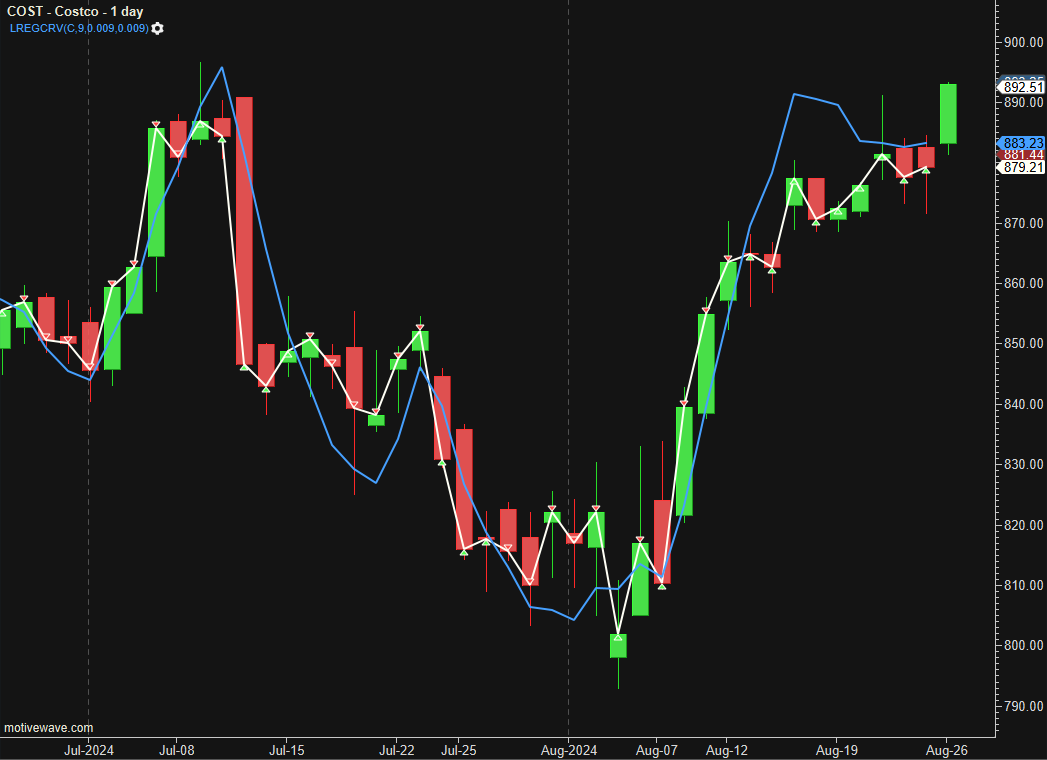The image size is (1047, 760).
Task: Click the 830.00 price axis label
Action: click(1023, 464)
